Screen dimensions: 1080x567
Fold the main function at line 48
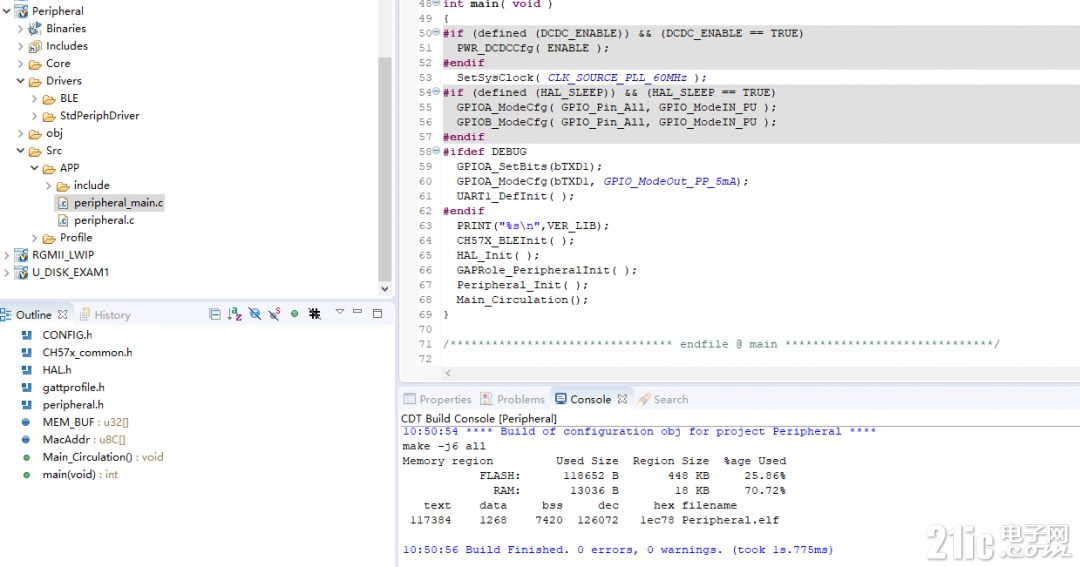(x=436, y=3)
